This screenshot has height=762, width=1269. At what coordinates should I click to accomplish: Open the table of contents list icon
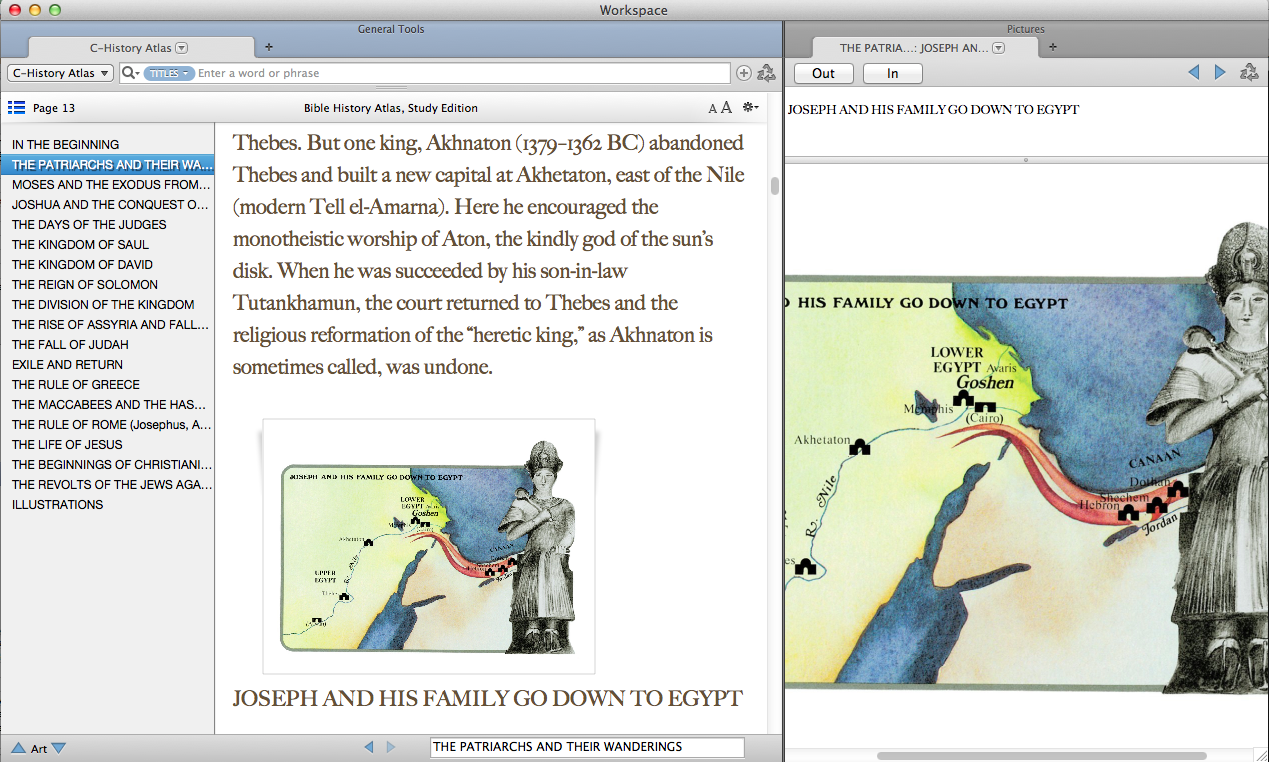click(16, 108)
